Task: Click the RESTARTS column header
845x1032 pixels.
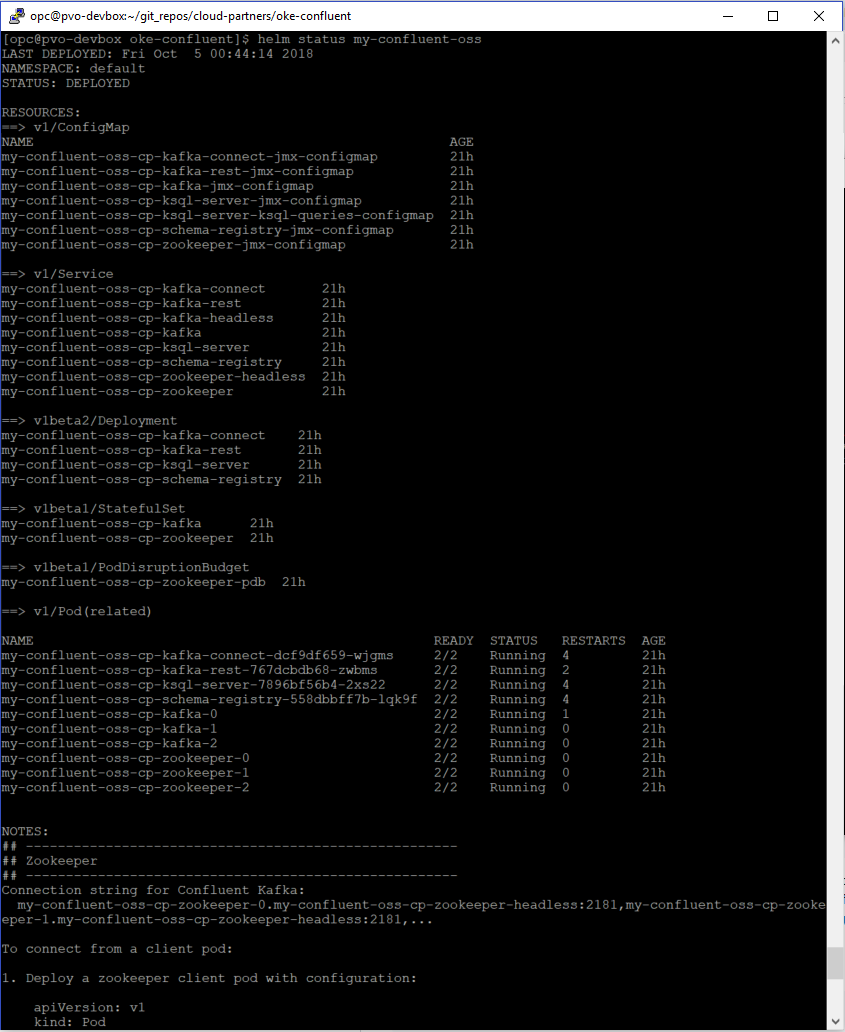Action: point(594,641)
